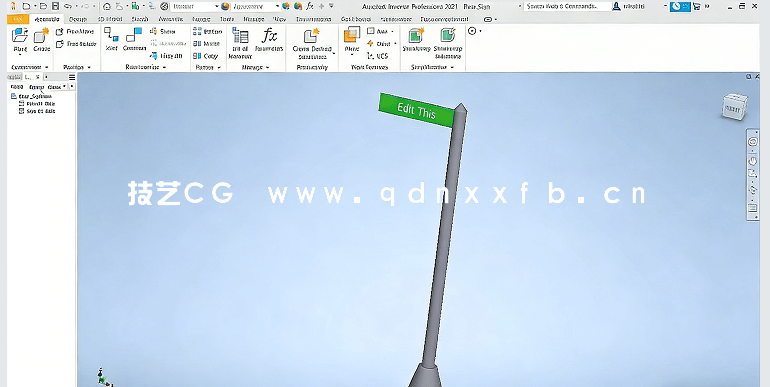Click the circular target dropdown icon in ribbon
Viewport: 770px width, 387px height.
pos(474,31)
